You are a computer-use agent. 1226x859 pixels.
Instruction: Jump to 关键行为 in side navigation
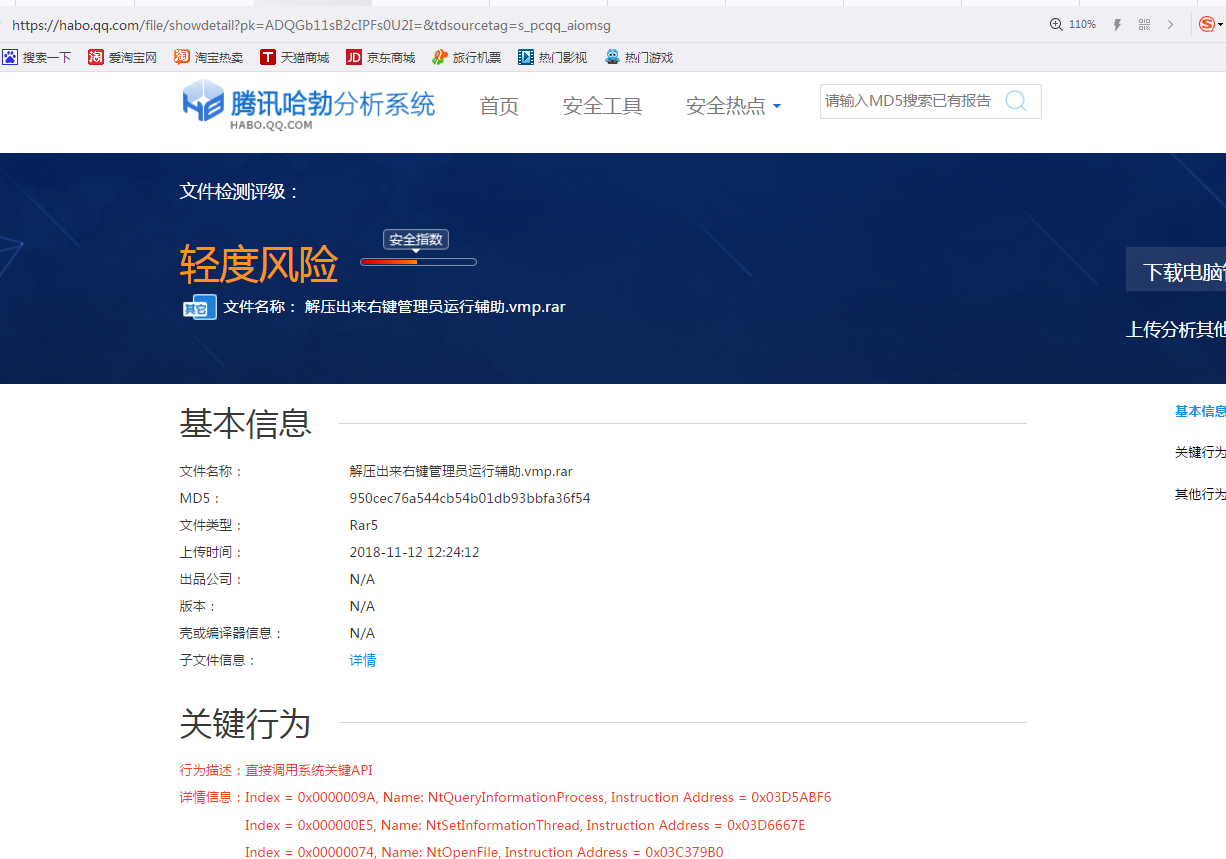coord(1199,453)
